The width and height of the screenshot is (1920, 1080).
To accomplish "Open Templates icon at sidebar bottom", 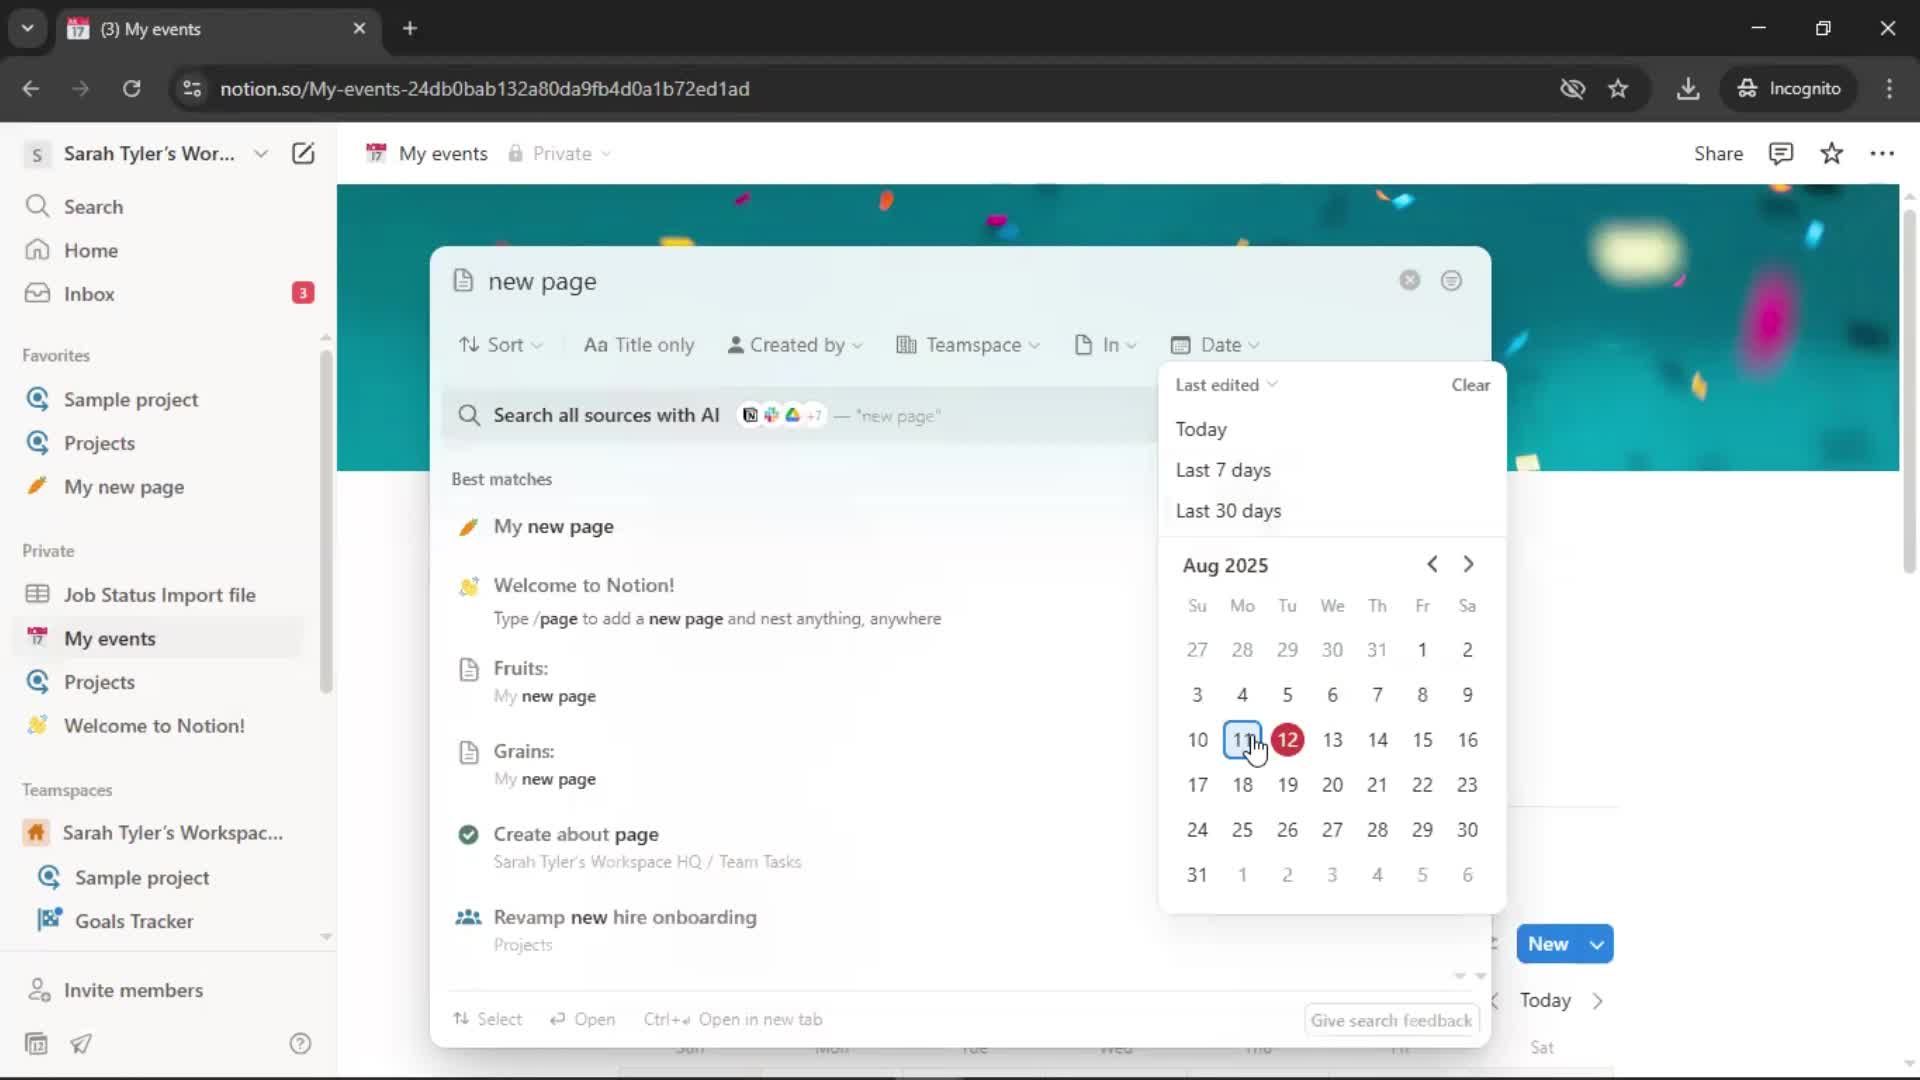I will (x=36, y=1044).
